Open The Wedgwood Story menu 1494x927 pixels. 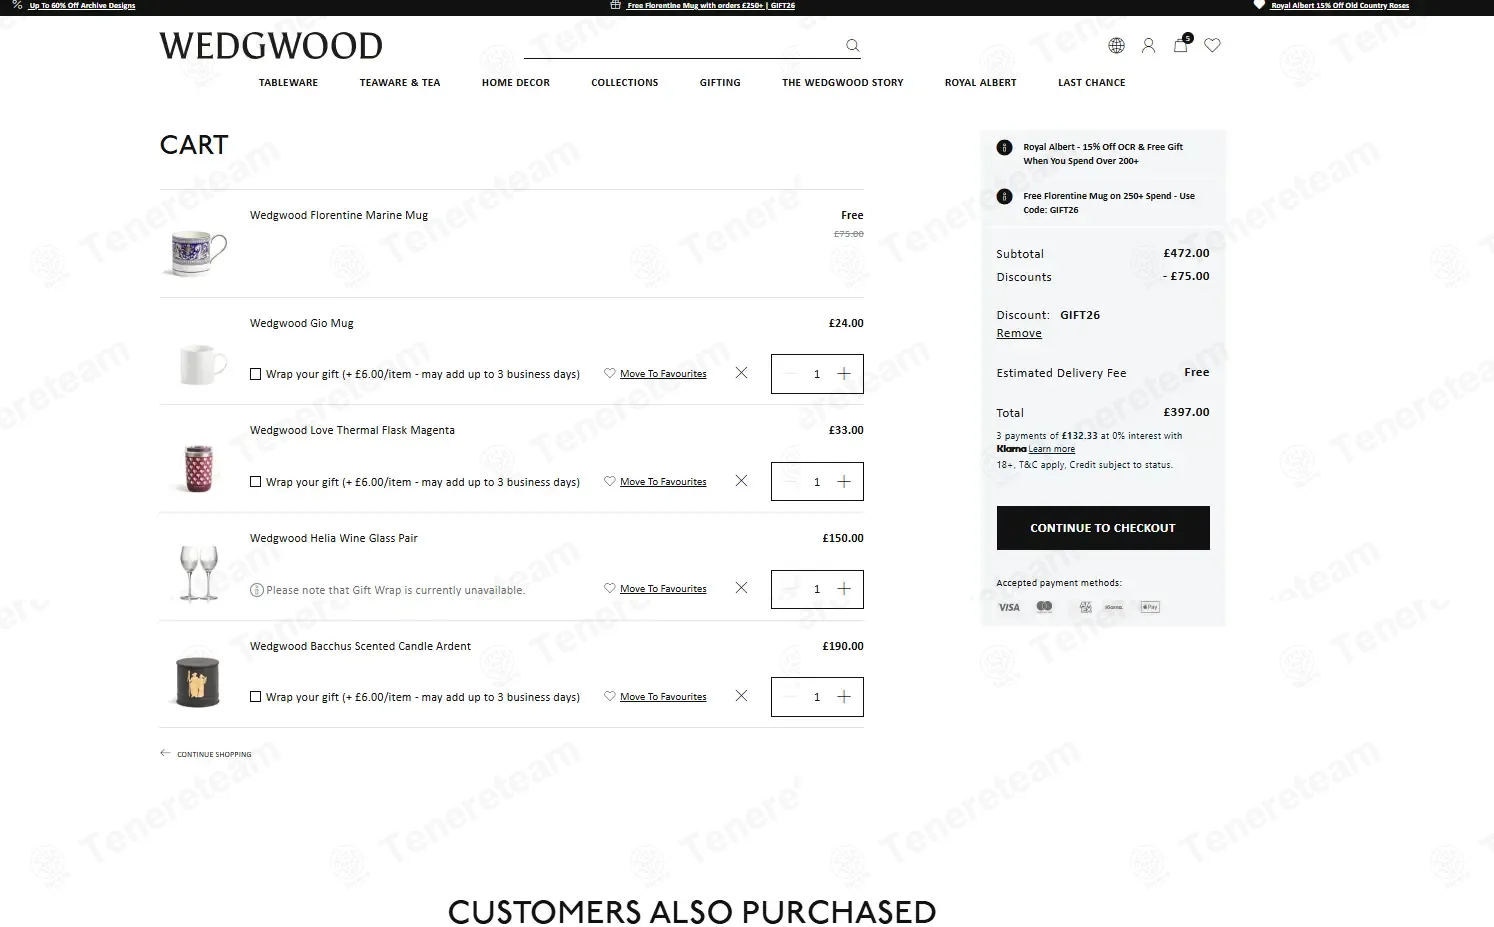(x=843, y=83)
